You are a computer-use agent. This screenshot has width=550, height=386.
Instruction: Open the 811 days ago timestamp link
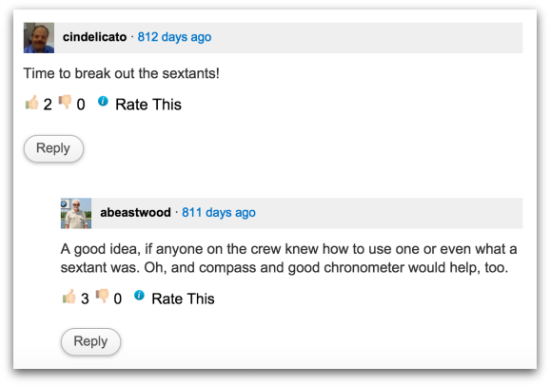coord(219,213)
